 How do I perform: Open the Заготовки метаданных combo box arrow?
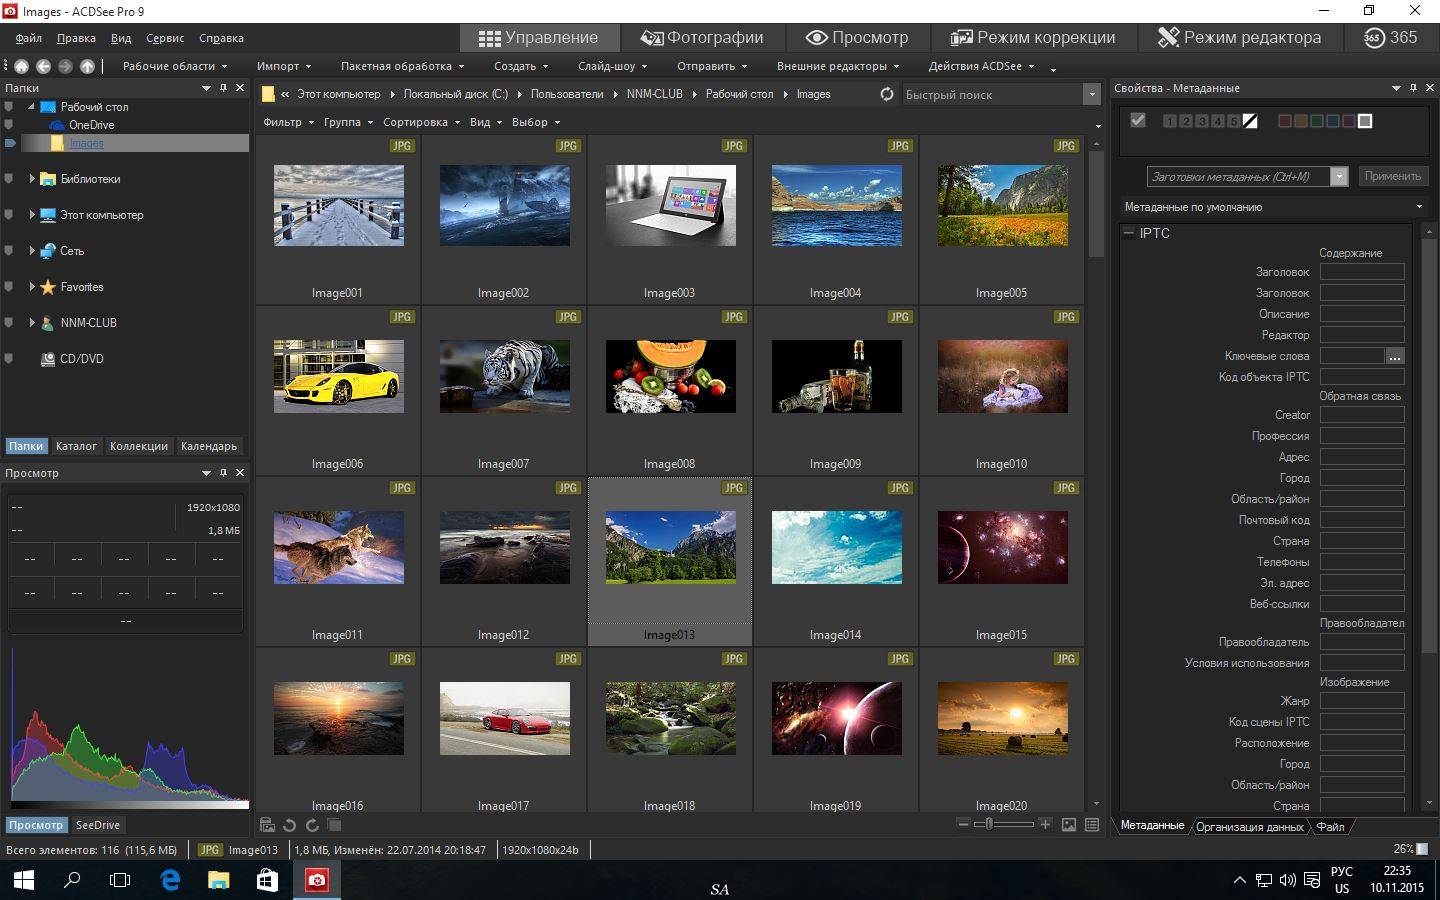pos(1339,177)
